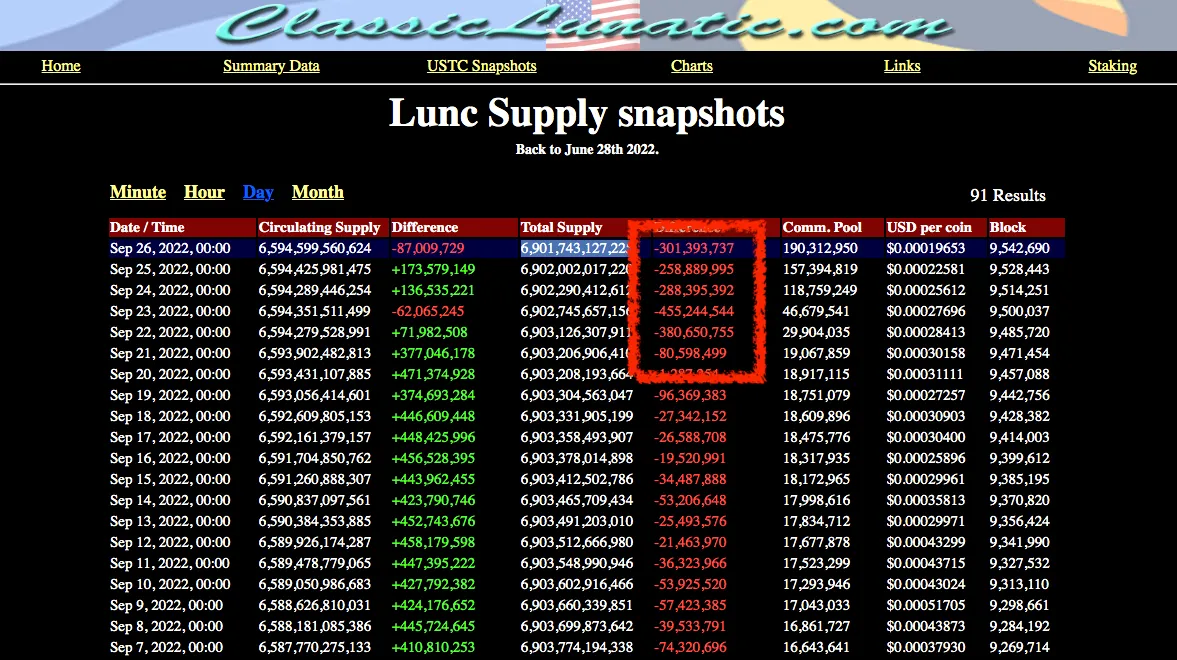Click total supply value 6,903,774,194,338
This screenshot has width=1177, height=660.
576,648
